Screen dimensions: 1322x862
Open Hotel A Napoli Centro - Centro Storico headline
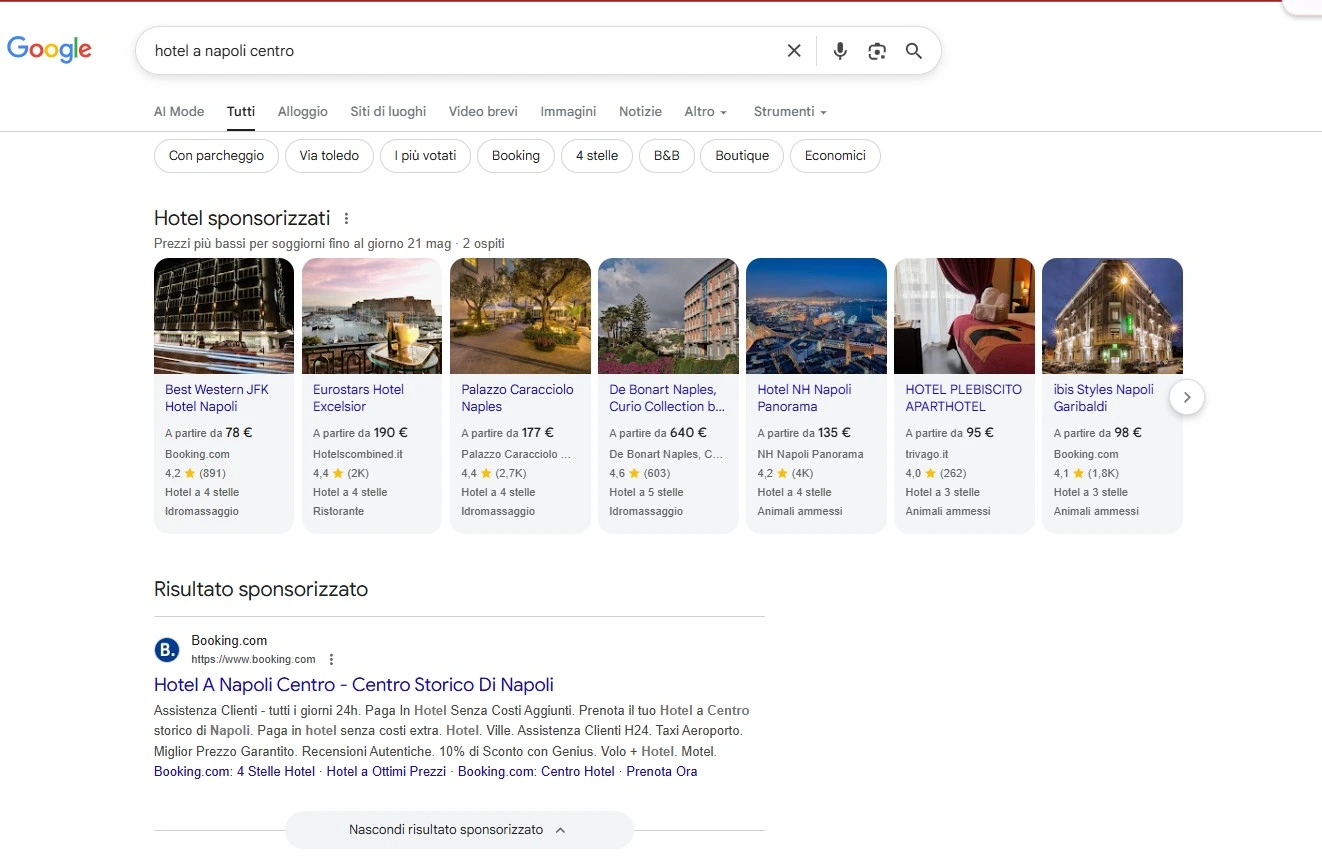click(x=354, y=685)
